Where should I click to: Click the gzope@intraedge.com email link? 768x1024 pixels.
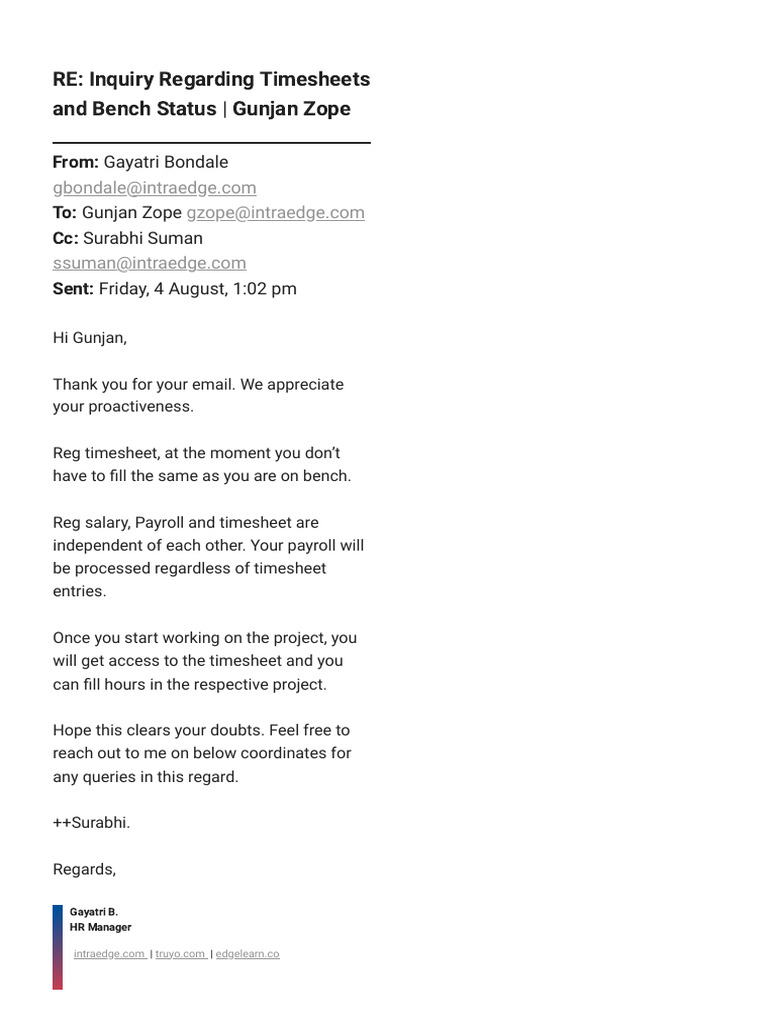tap(275, 212)
